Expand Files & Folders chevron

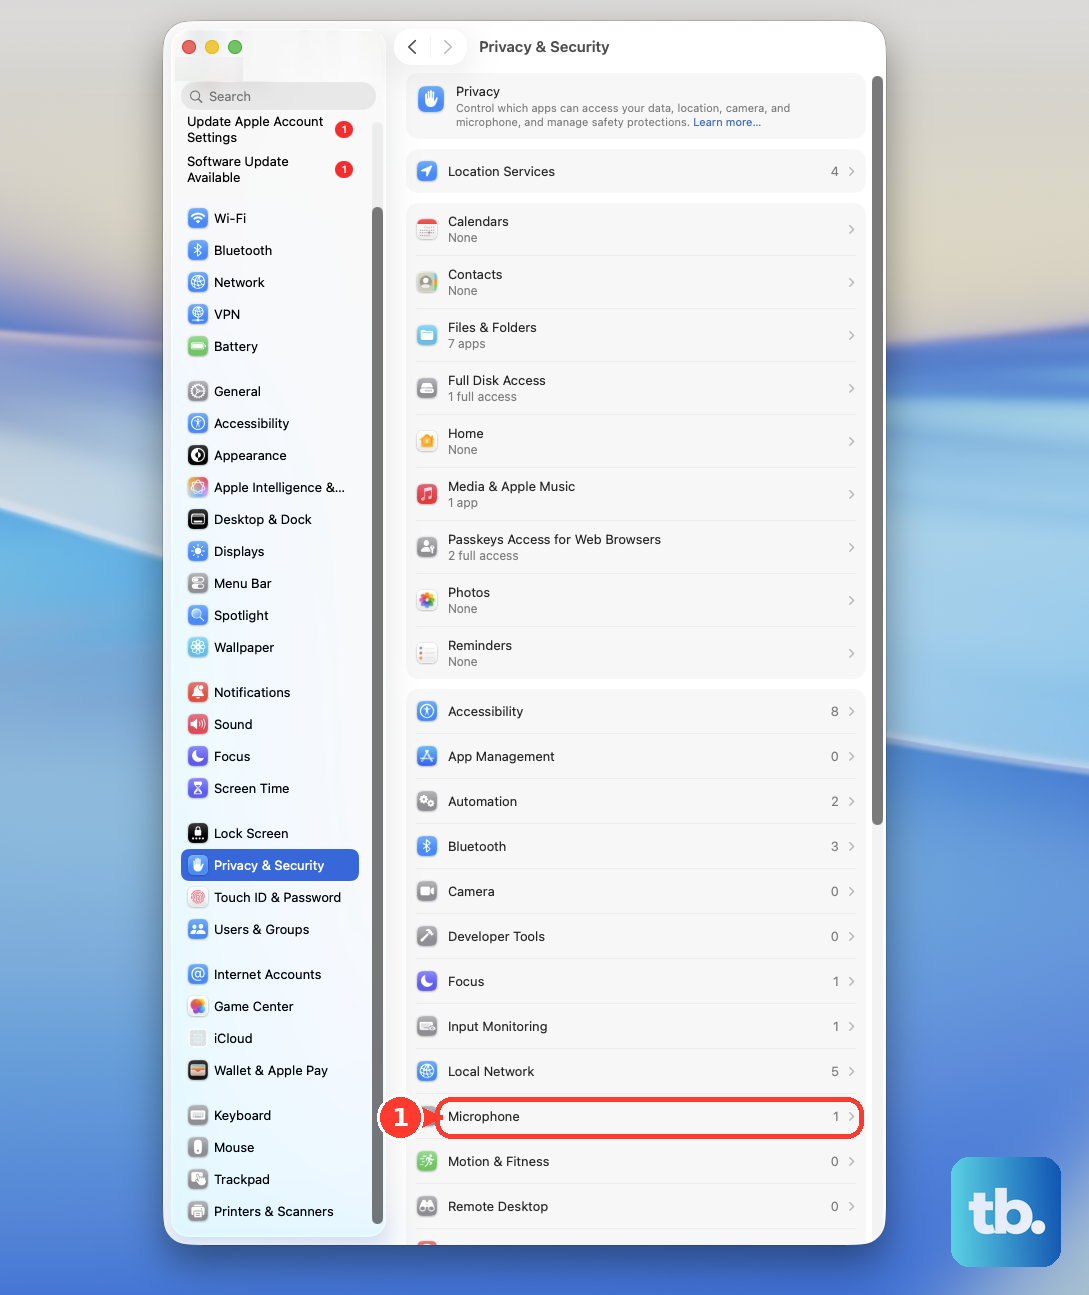click(851, 335)
